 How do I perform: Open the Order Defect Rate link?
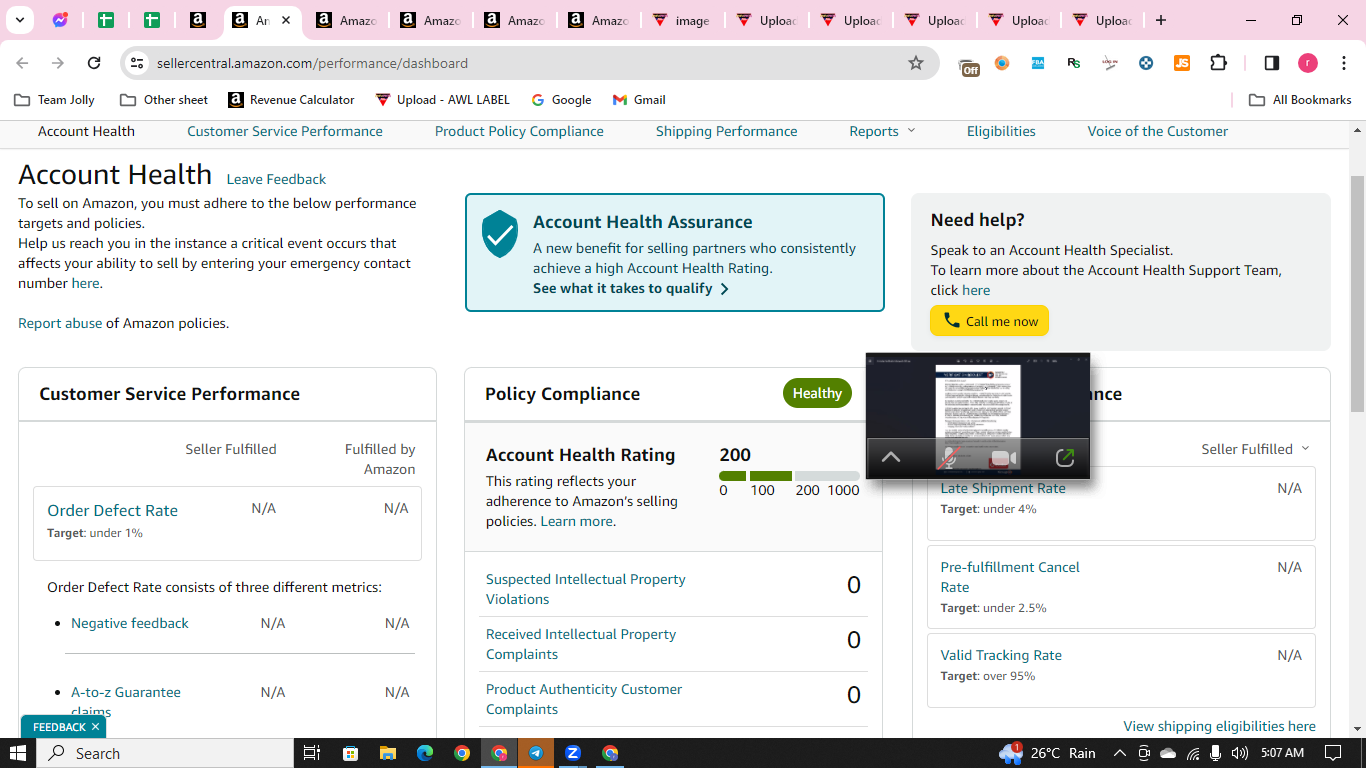point(112,510)
